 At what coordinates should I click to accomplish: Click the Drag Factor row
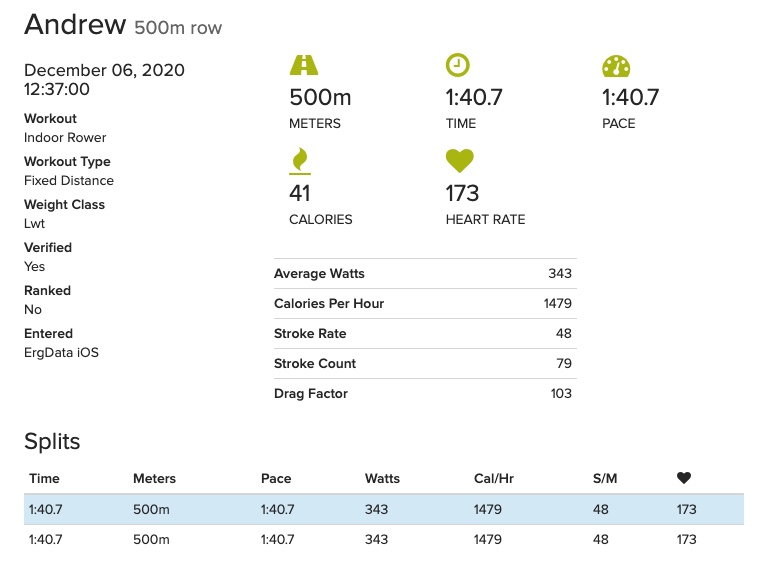tap(423, 394)
